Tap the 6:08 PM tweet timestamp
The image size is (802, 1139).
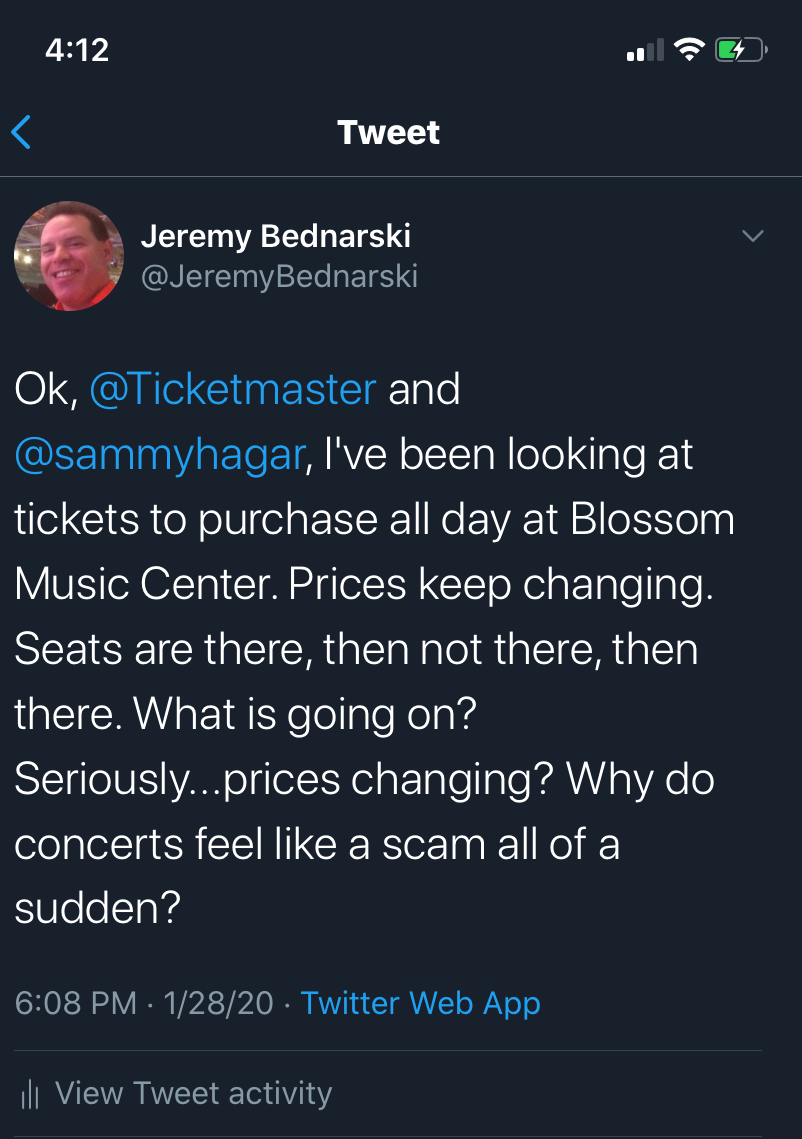point(76,1003)
